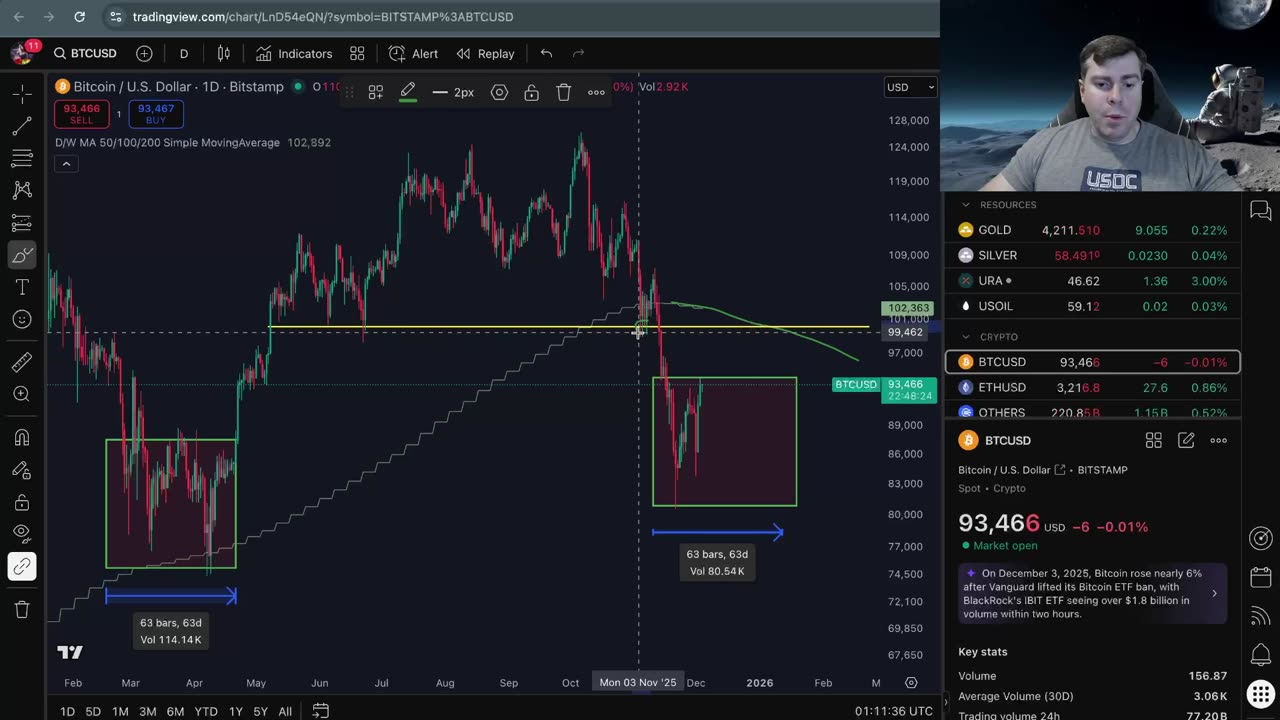Show All time range
Viewport: 1280px width, 720px height.
tap(285, 711)
